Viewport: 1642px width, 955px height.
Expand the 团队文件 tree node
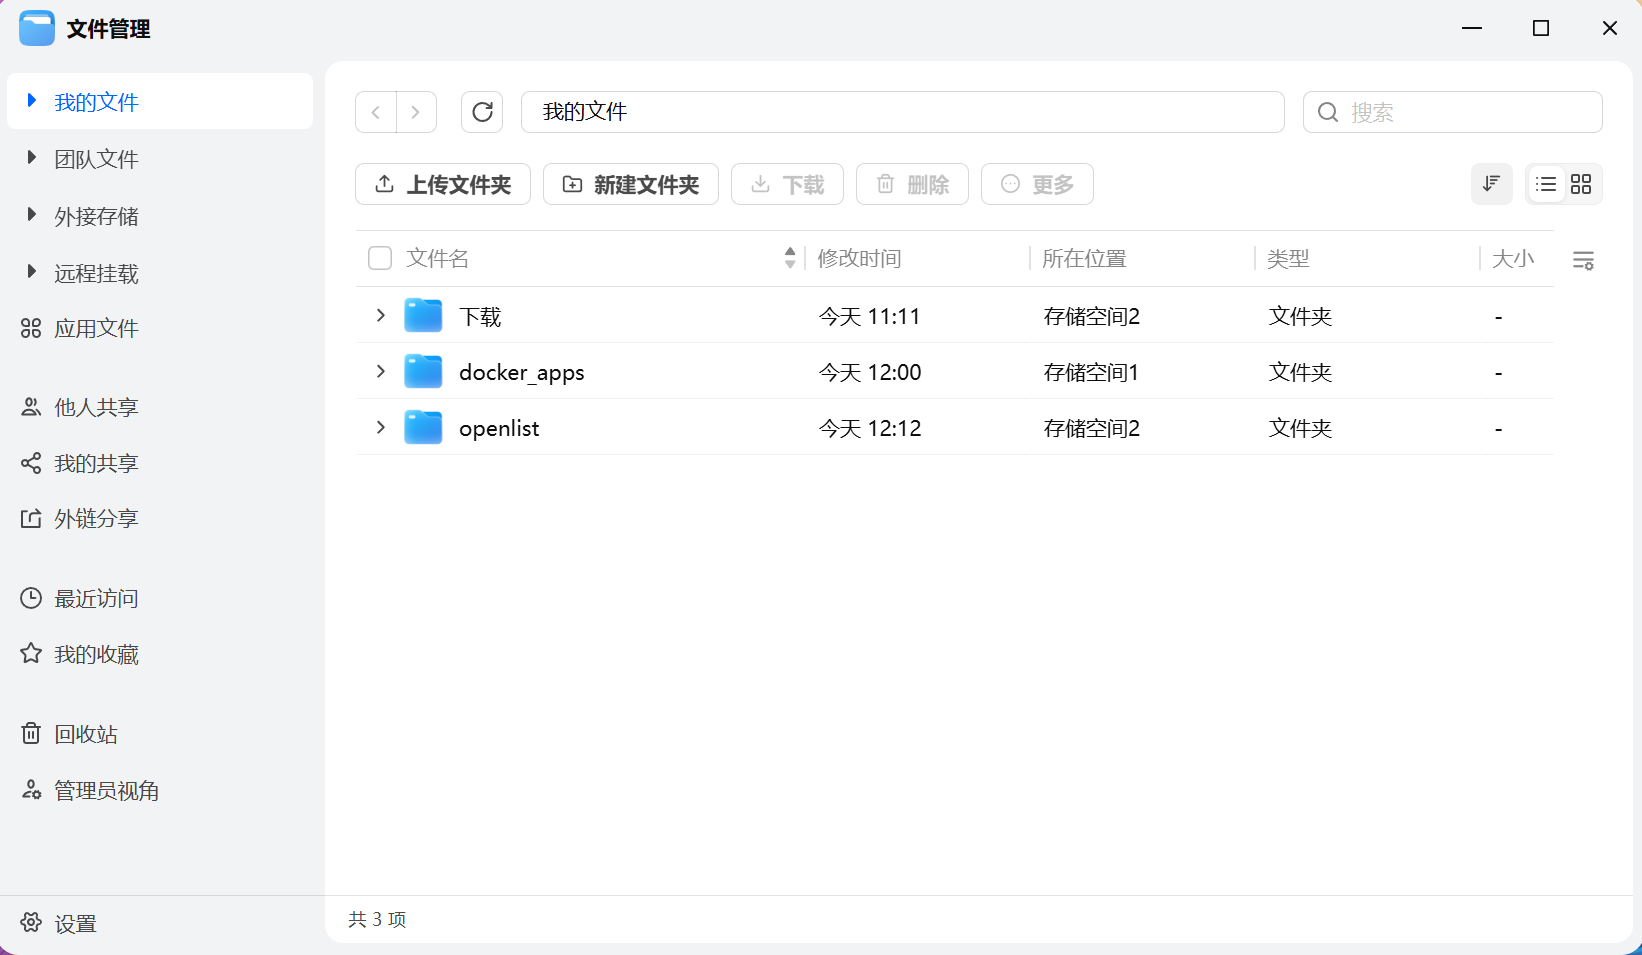click(x=32, y=158)
